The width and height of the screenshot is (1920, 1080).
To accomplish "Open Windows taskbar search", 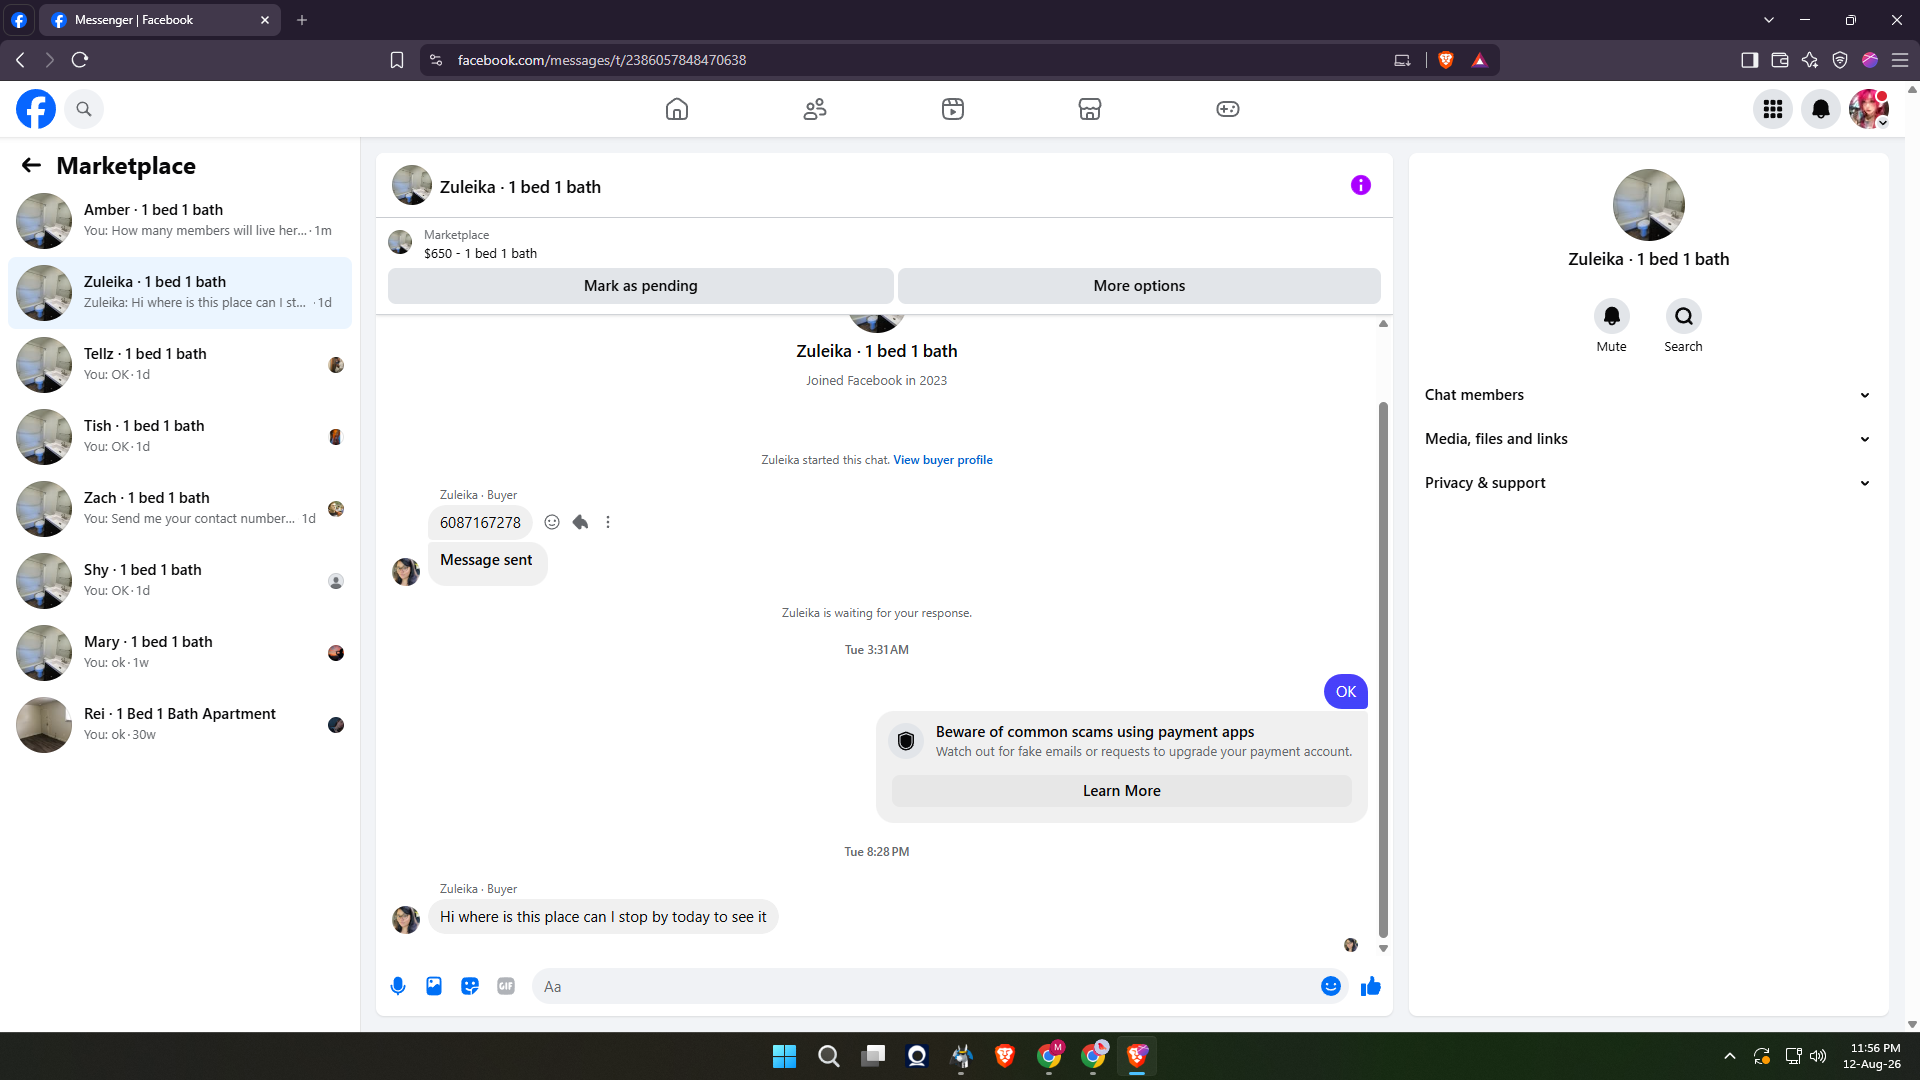I will point(829,1056).
